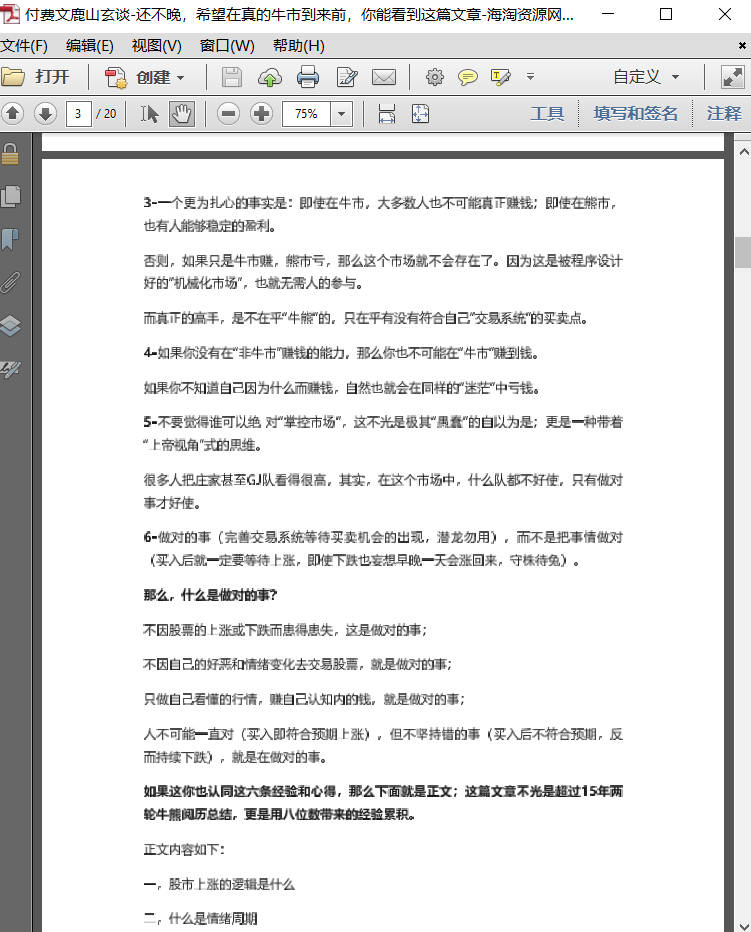This screenshot has height=932, width=751.
Task: Click the line 一，股市上涨的逻辑是什么
Action: pyautogui.click(x=219, y=884)
